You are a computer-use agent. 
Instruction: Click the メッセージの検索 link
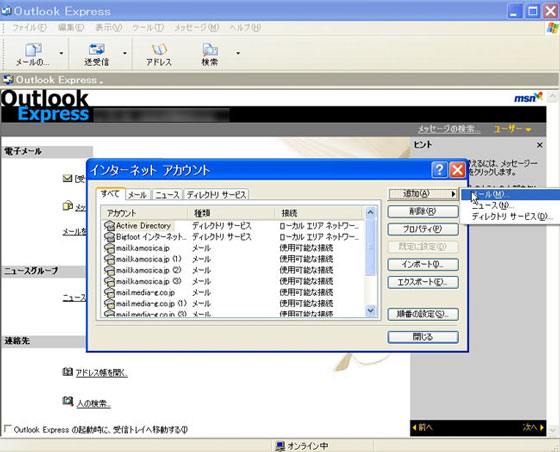(x=449, y=129)
